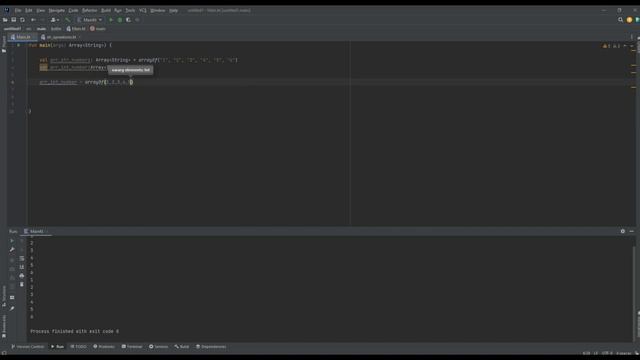This screenshot has height=360, width=640.
Task: Open the Navigate menu
Action: pos(57,10)
